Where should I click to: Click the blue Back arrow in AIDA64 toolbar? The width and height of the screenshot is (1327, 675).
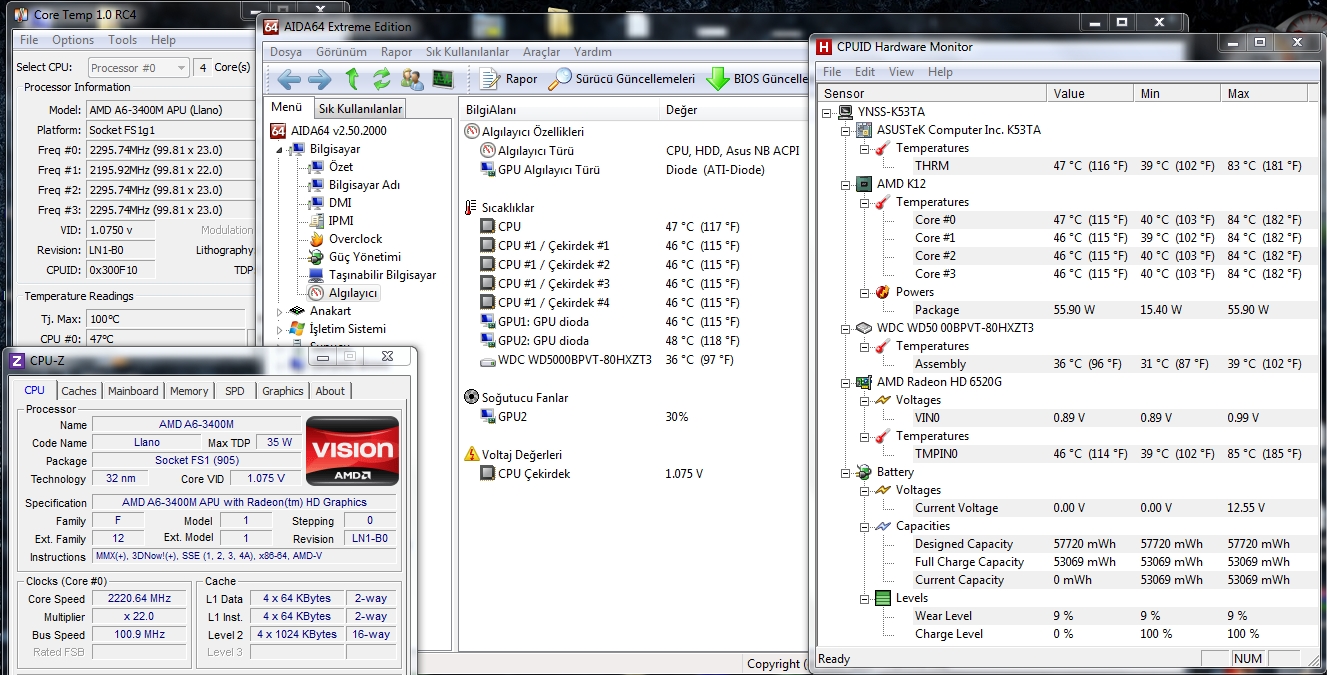coord(289,79)
